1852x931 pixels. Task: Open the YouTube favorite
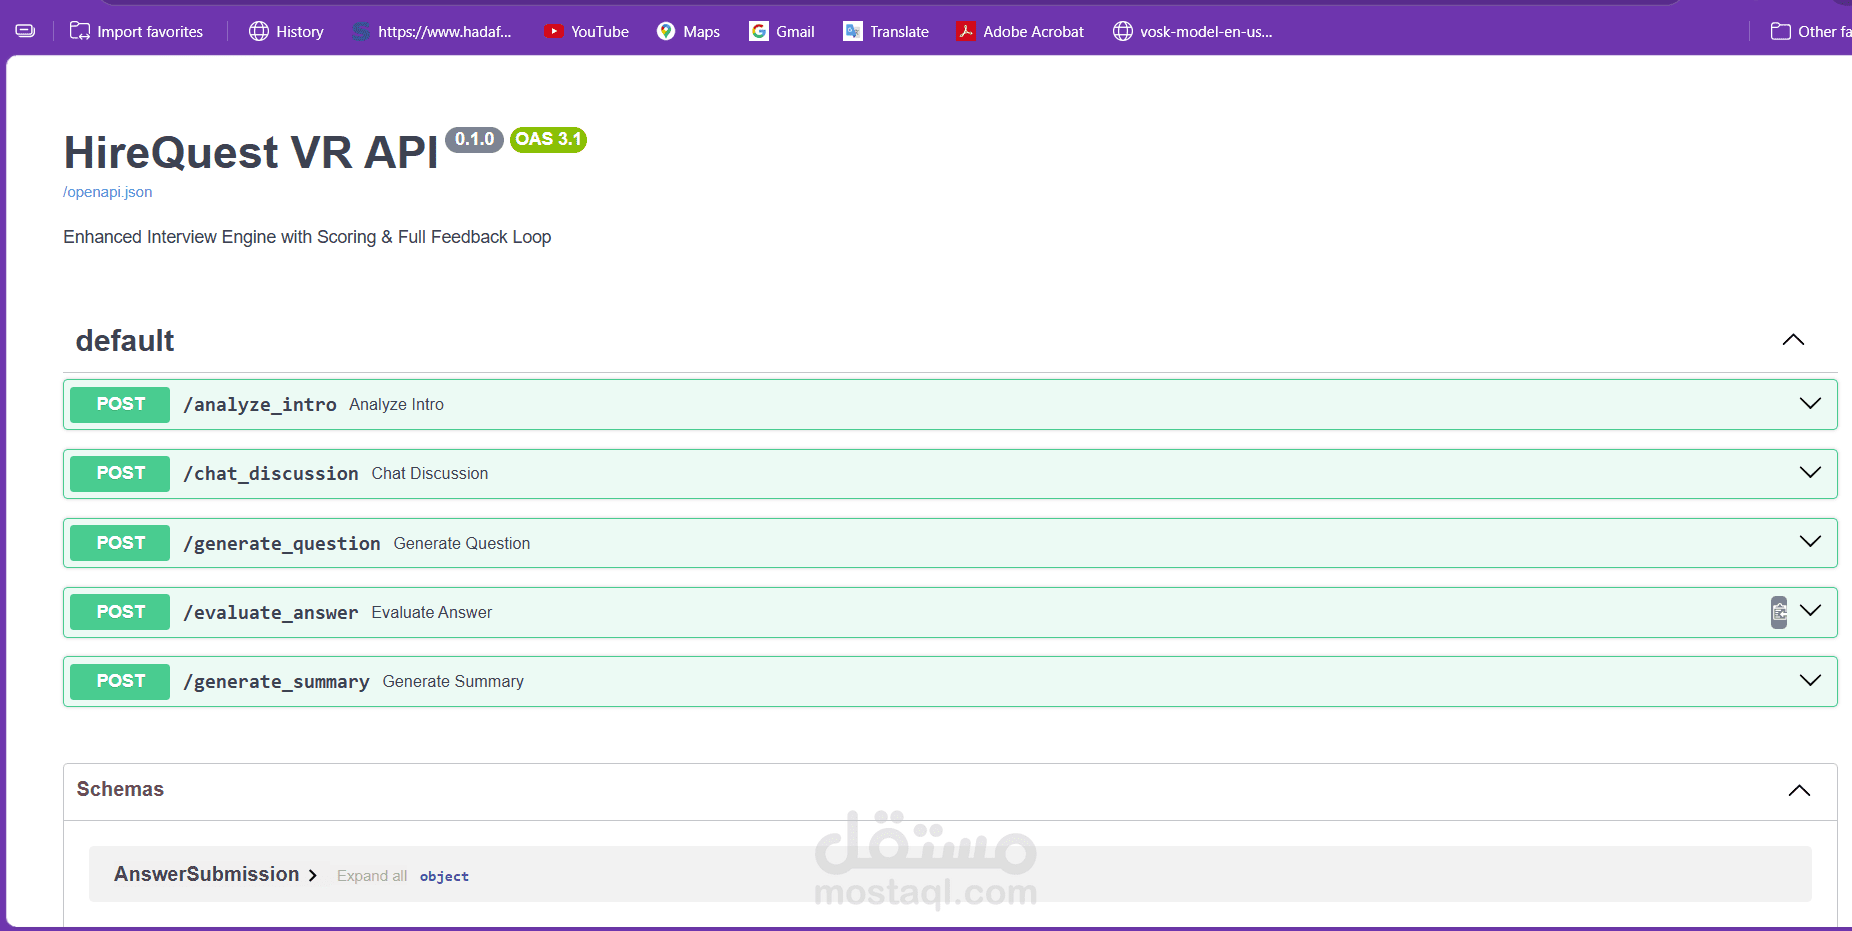[586, 31]
